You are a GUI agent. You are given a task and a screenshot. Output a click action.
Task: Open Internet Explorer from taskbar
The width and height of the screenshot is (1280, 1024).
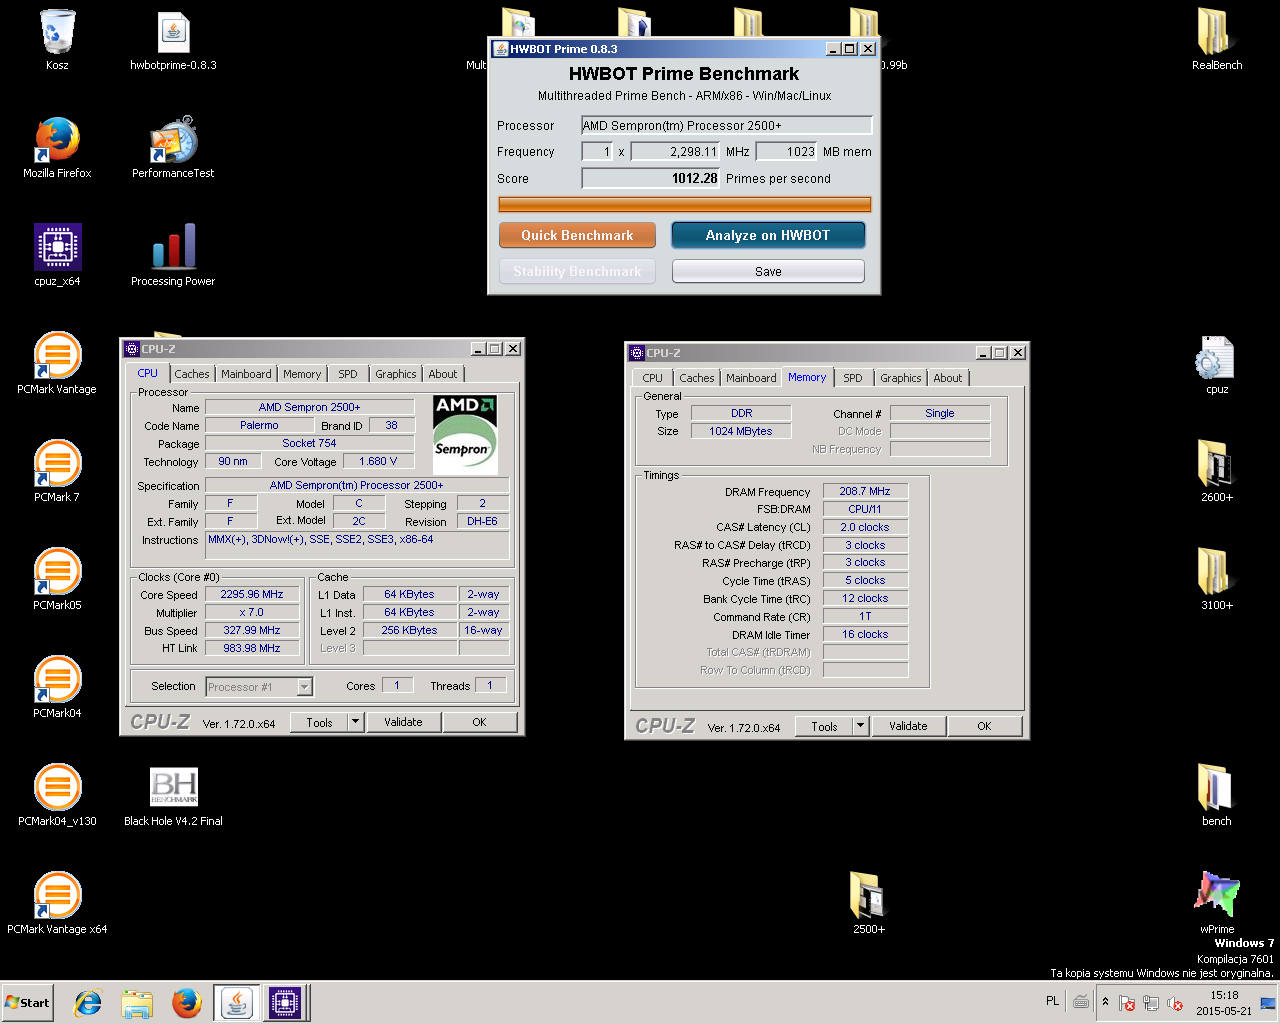pos(89,1003)
